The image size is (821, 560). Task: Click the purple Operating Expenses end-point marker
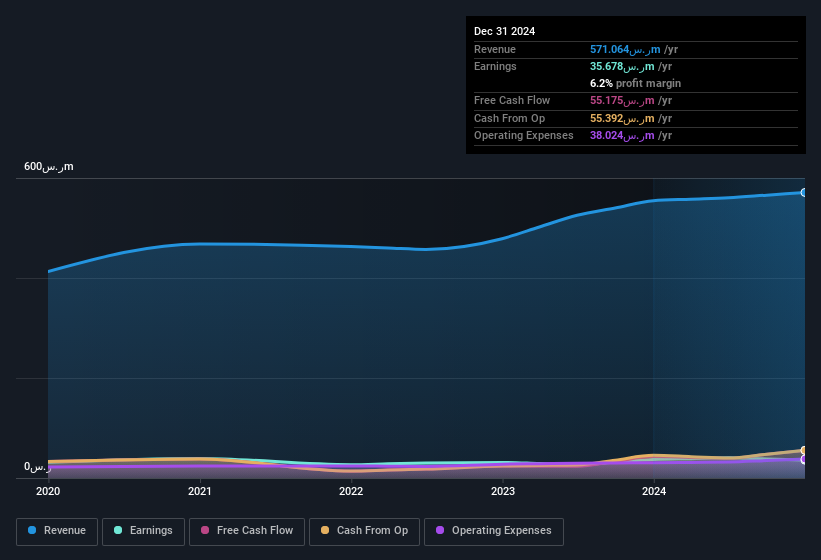tap(804, 459)
